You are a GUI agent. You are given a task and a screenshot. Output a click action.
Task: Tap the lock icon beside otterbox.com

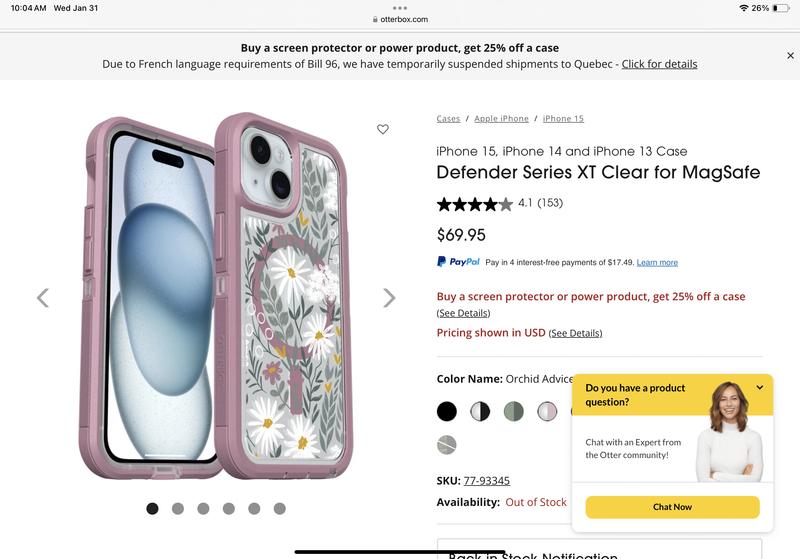point(374,19)
